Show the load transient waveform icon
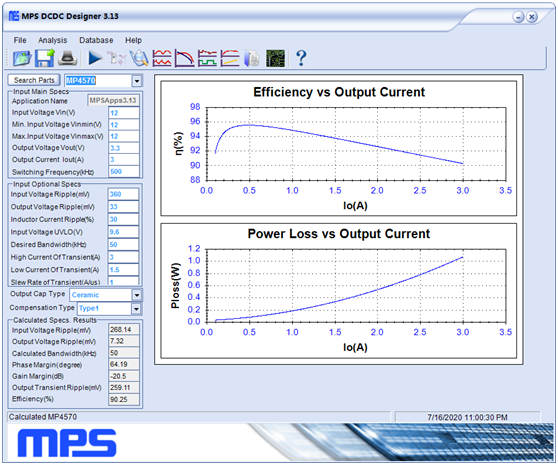558x465 pixels. 207,58
